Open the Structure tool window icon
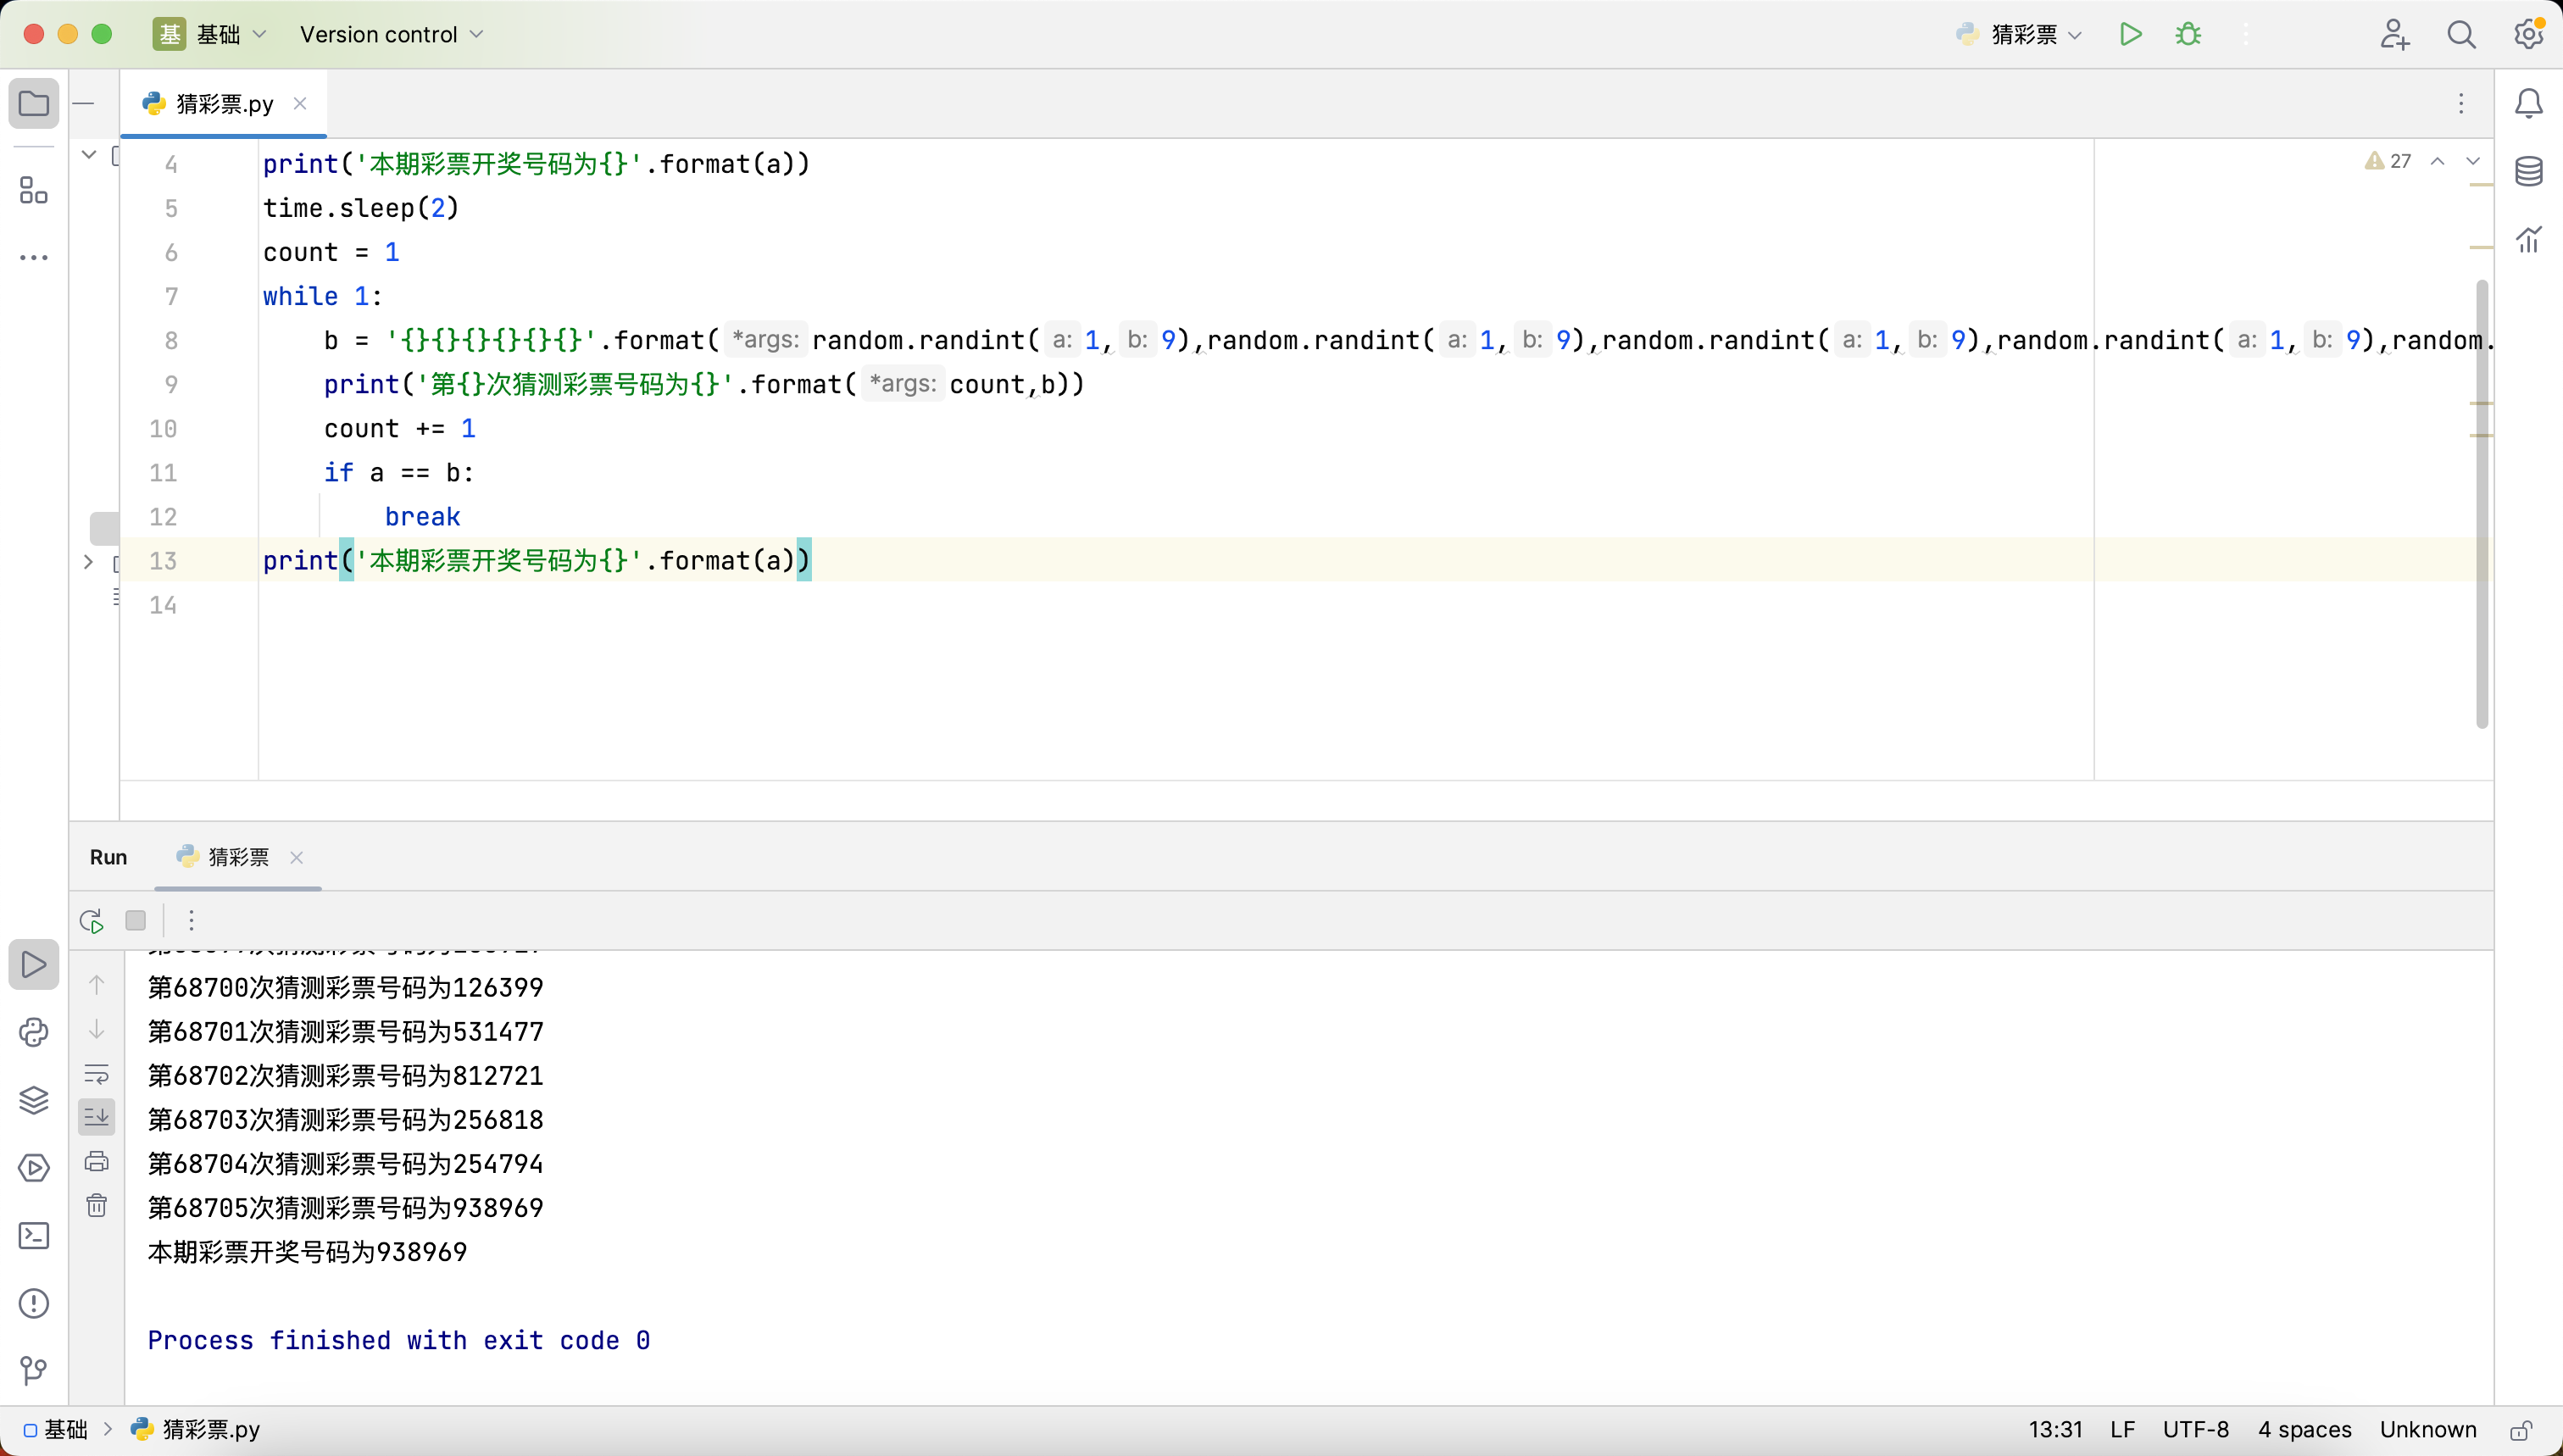This screenshot has width=2563, height=1456. [34, 190]
